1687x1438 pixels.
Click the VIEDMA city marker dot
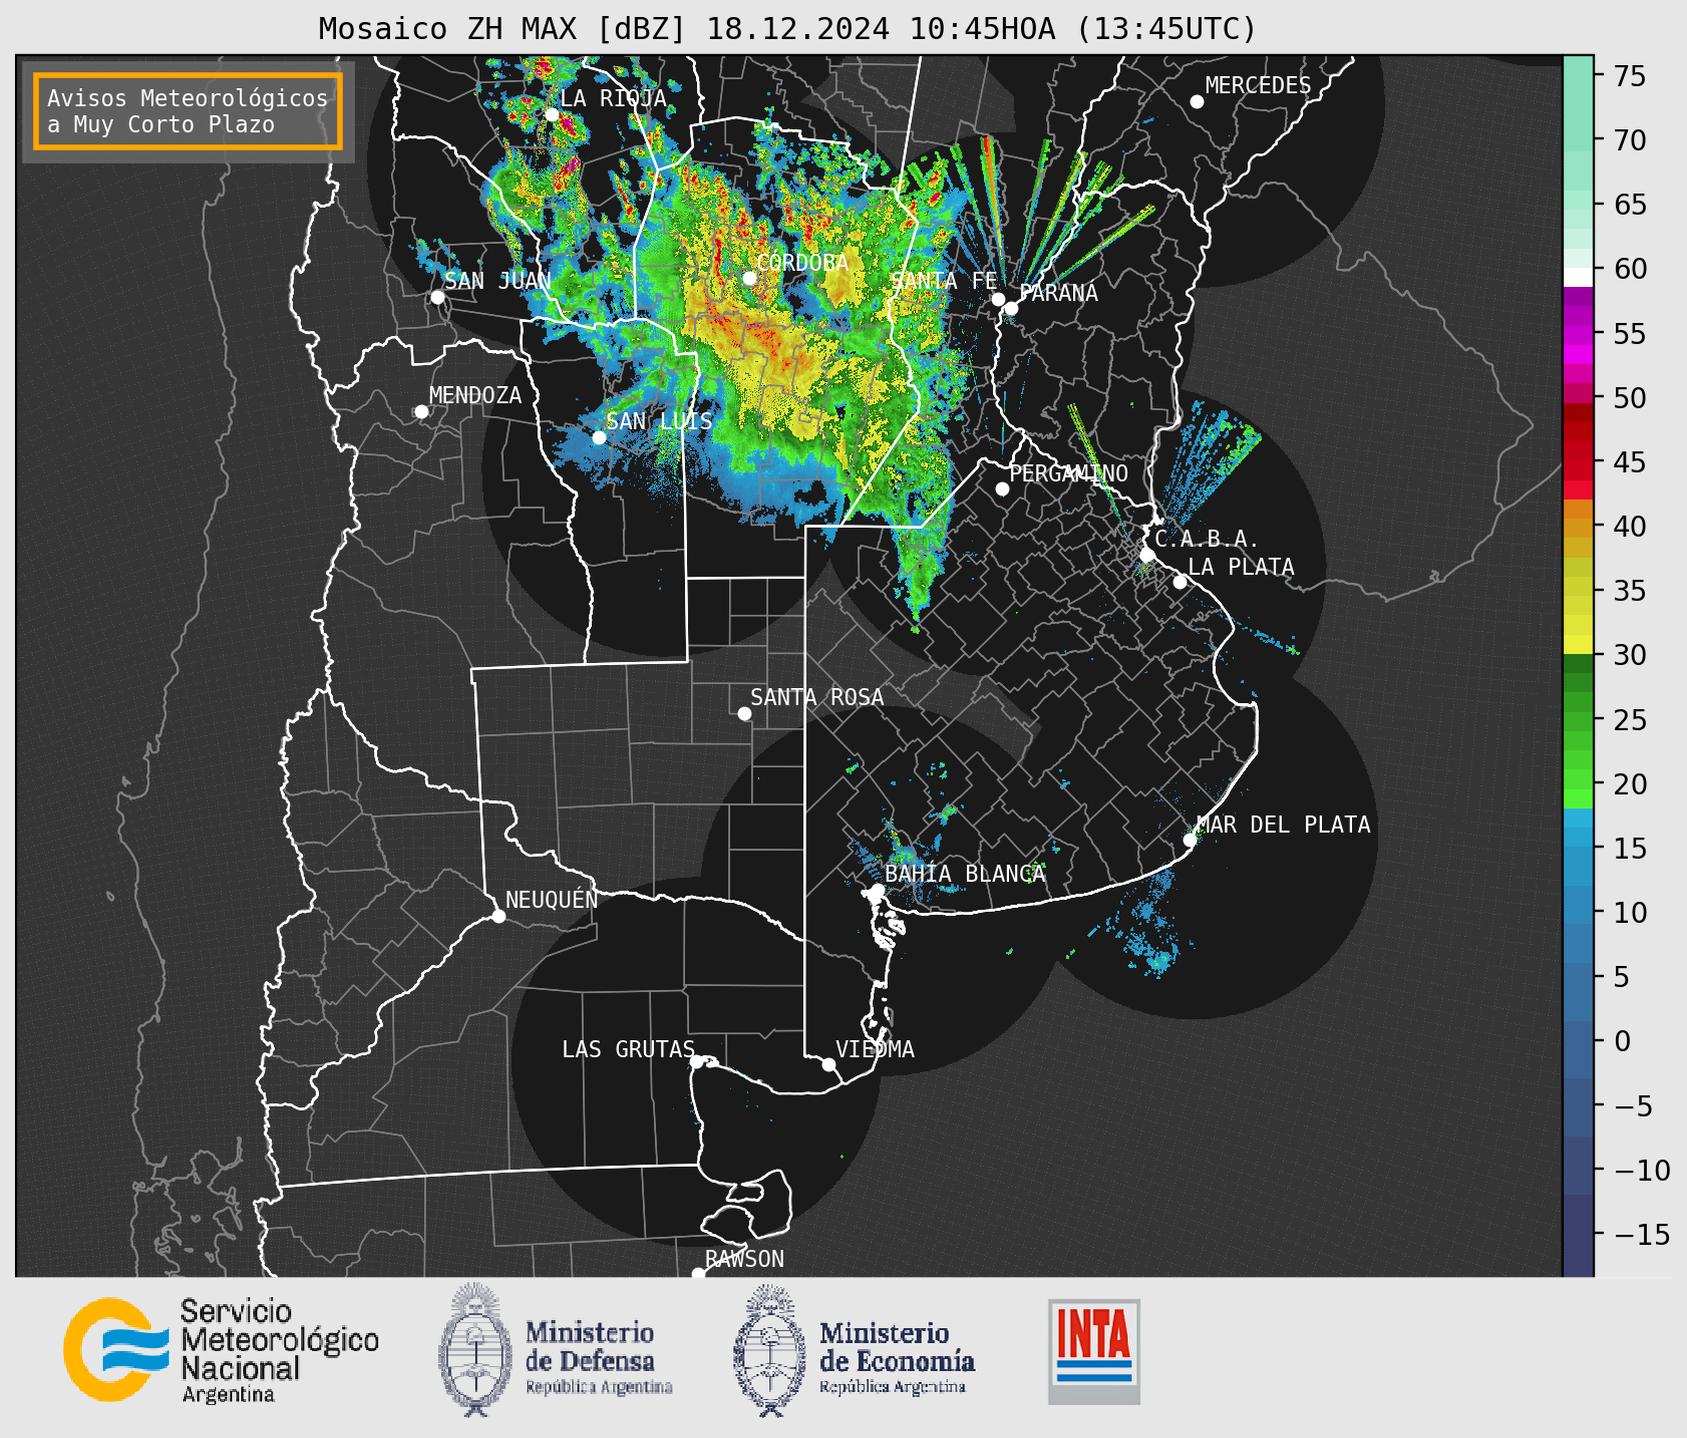pyautogui.click(x=829, y=1064)
